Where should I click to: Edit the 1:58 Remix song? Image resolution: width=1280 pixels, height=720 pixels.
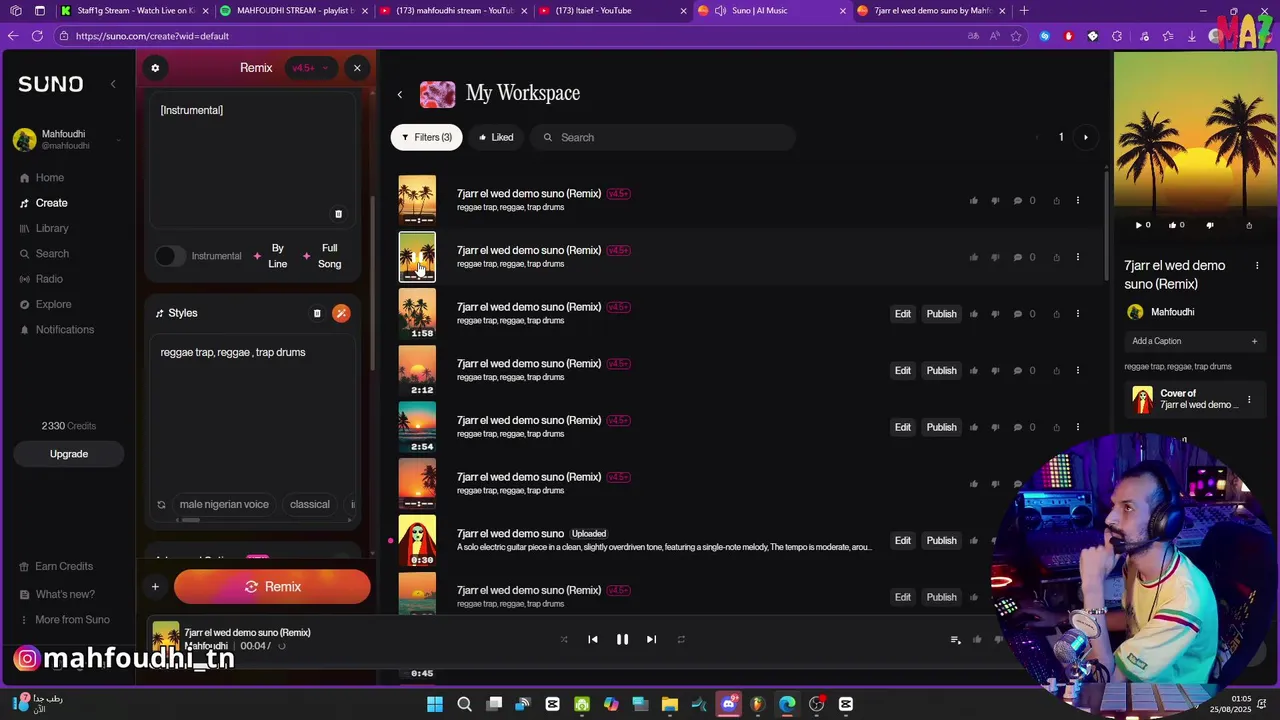click(x=903, y=314)
